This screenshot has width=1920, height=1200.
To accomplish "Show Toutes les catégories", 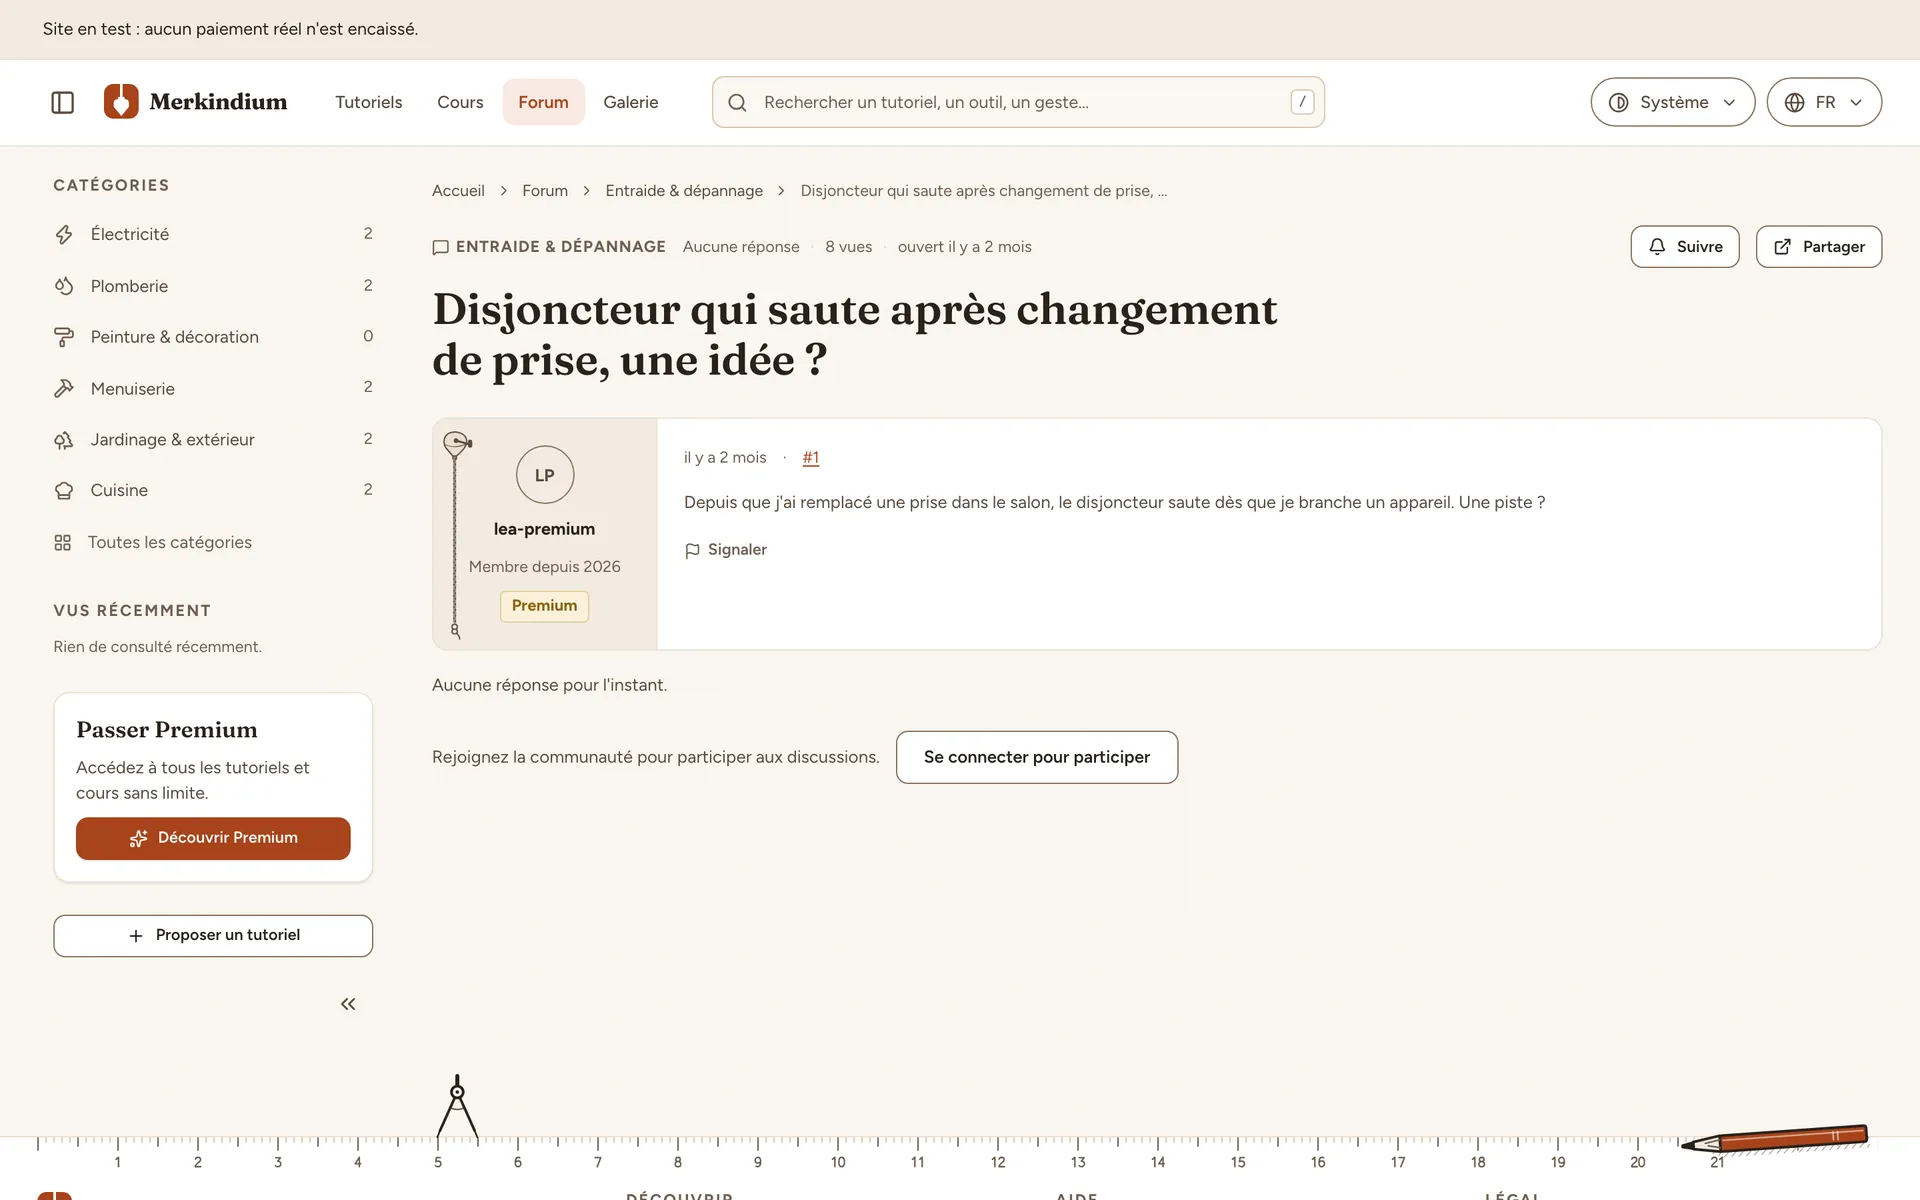I will tap(152, 542).
